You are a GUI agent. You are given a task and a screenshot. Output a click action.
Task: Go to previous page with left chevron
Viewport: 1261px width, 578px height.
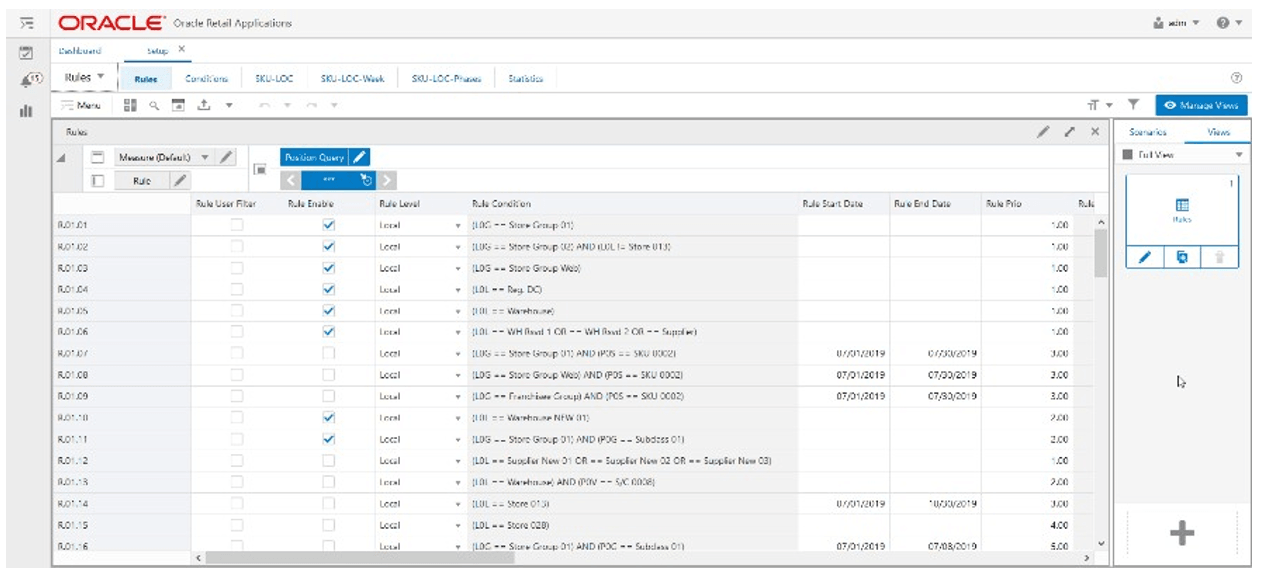290,181
